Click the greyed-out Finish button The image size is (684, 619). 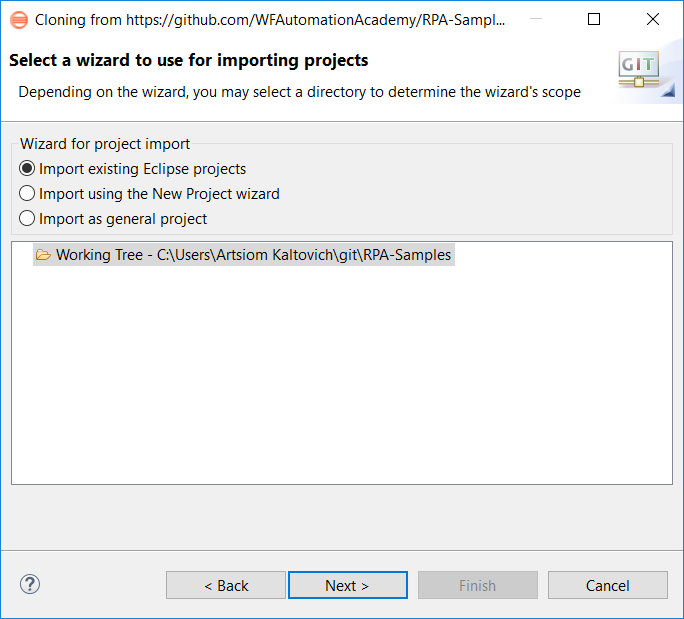point(478,585)
